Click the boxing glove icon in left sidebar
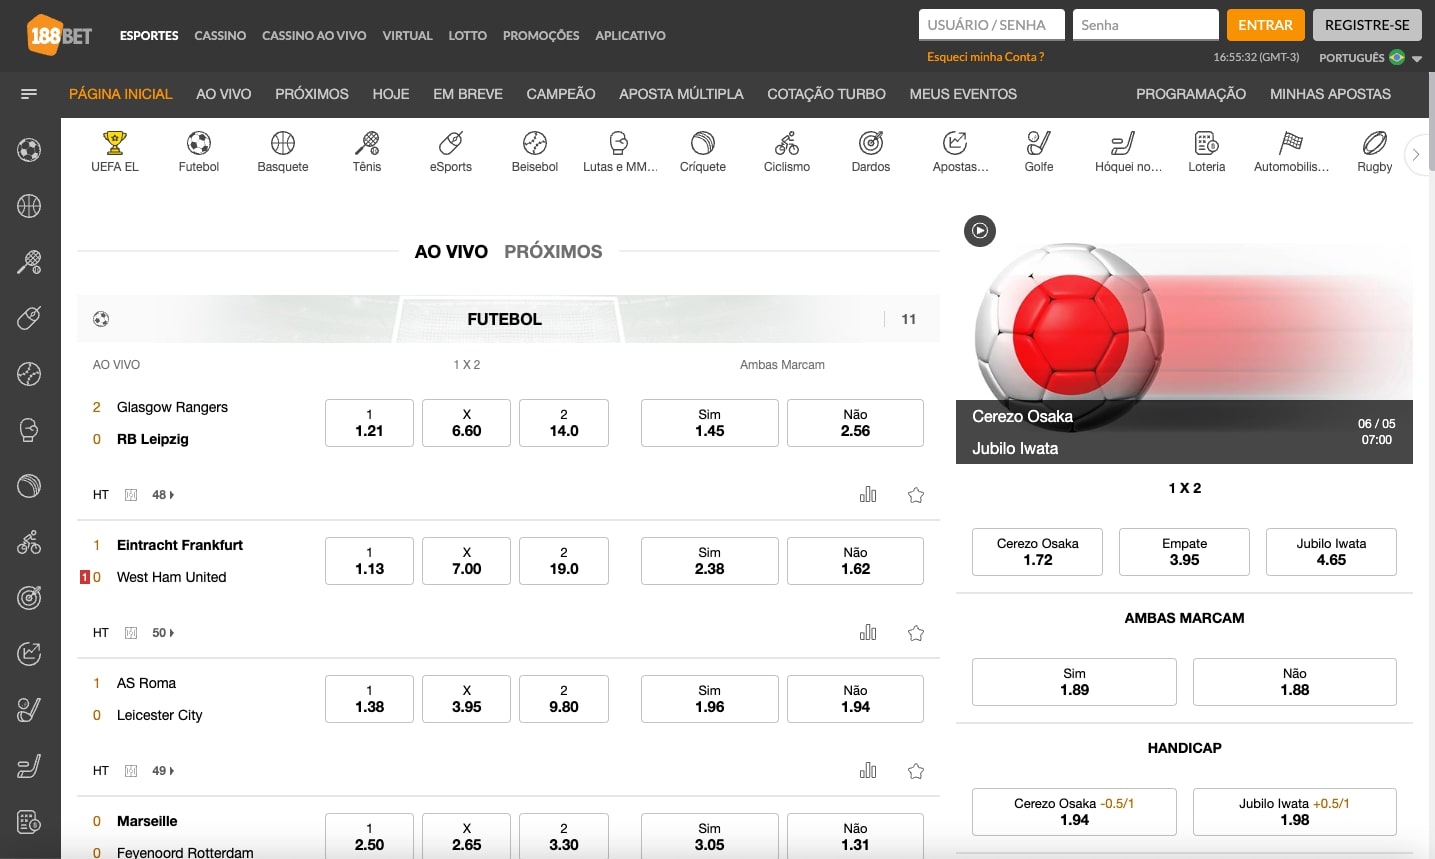The width and height of the screenshot is (1435, 859). (x=29, y=430)
